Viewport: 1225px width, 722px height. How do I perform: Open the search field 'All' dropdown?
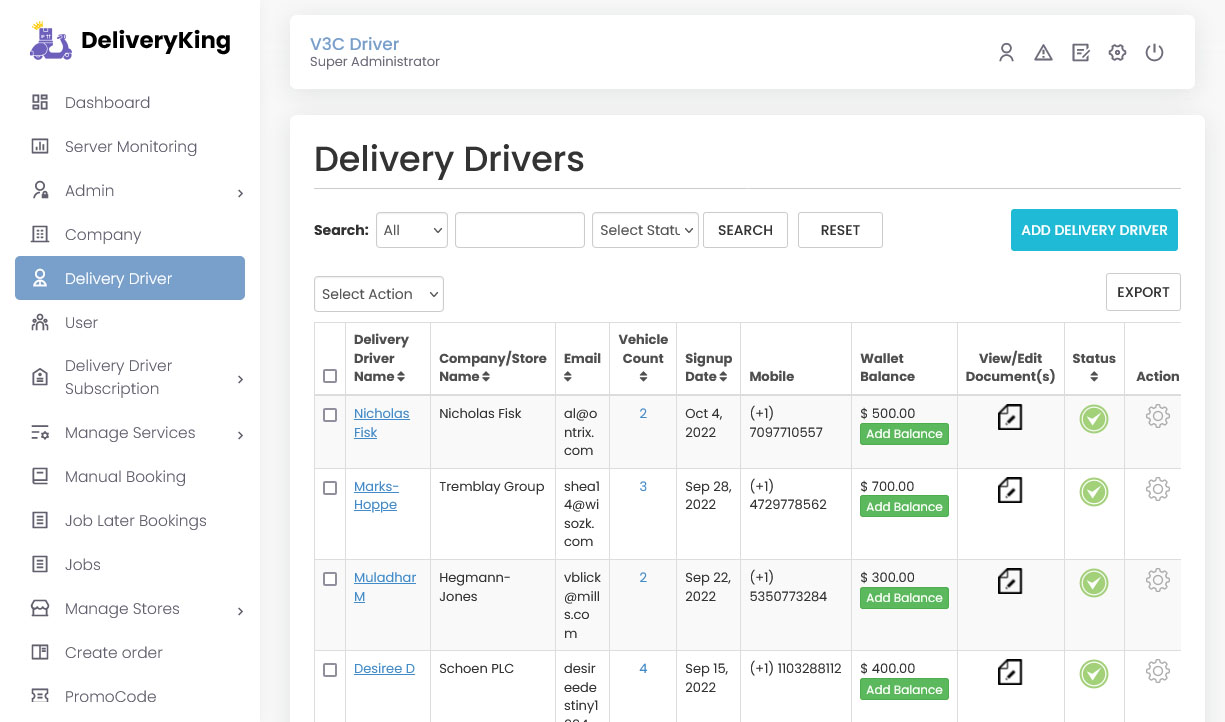tap(412, 230)
